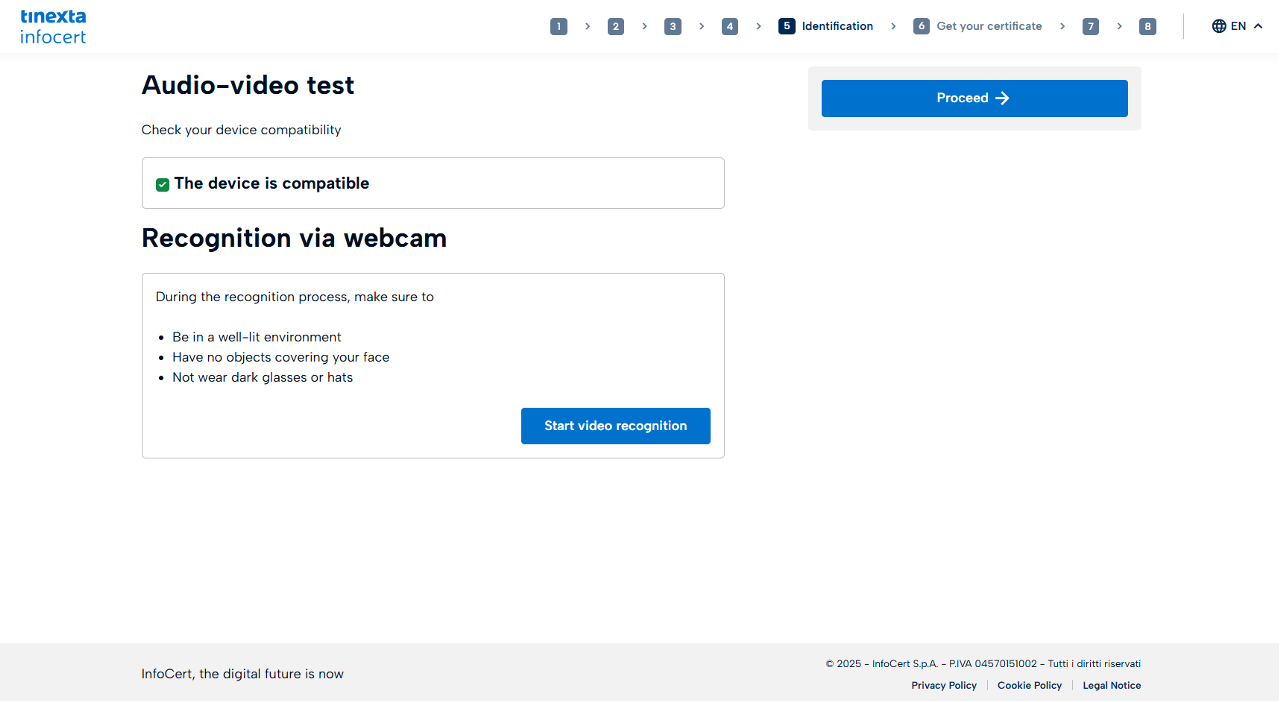
Task: Click step 7 number badge
Action: tap(1090, 27)
